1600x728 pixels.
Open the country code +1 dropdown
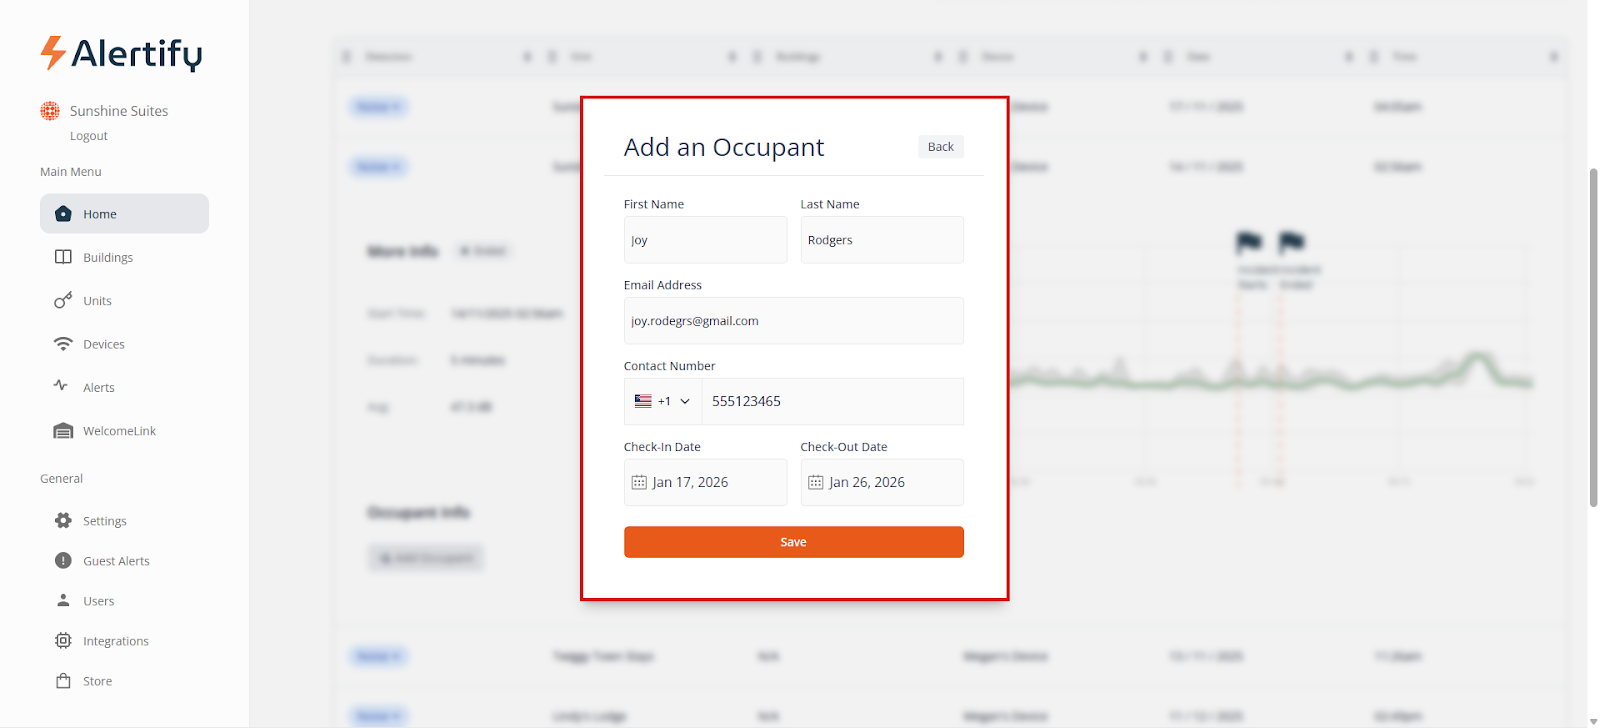(x=663, y=401)
